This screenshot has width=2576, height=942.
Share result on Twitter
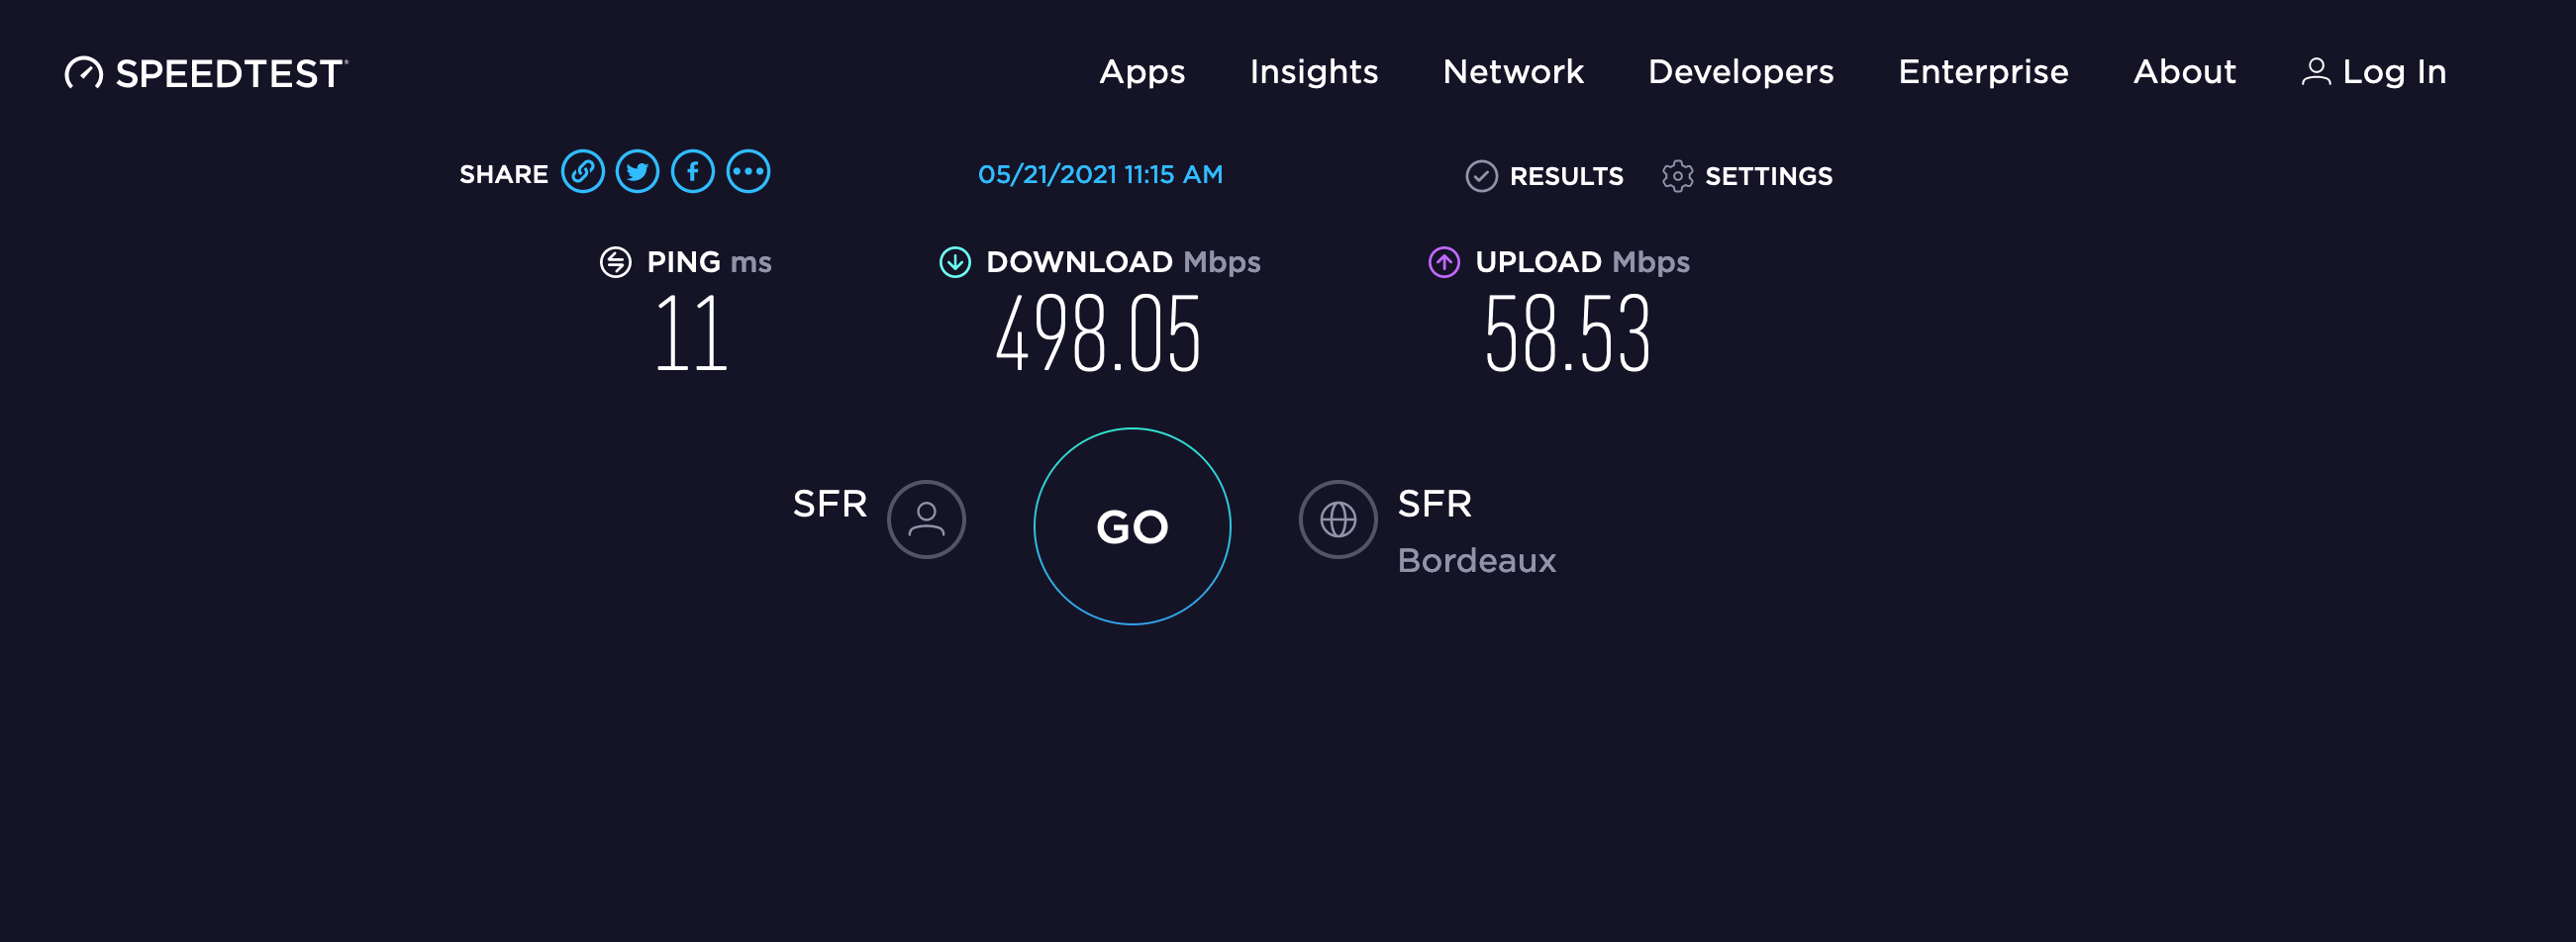pyautogui.click(x=637, y=172)
